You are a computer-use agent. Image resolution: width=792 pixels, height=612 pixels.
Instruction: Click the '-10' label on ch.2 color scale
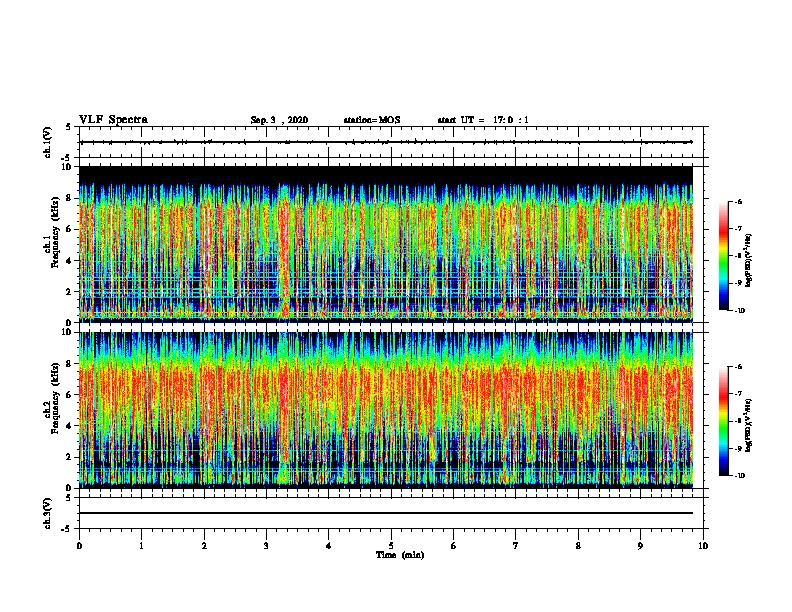point(739,475)
